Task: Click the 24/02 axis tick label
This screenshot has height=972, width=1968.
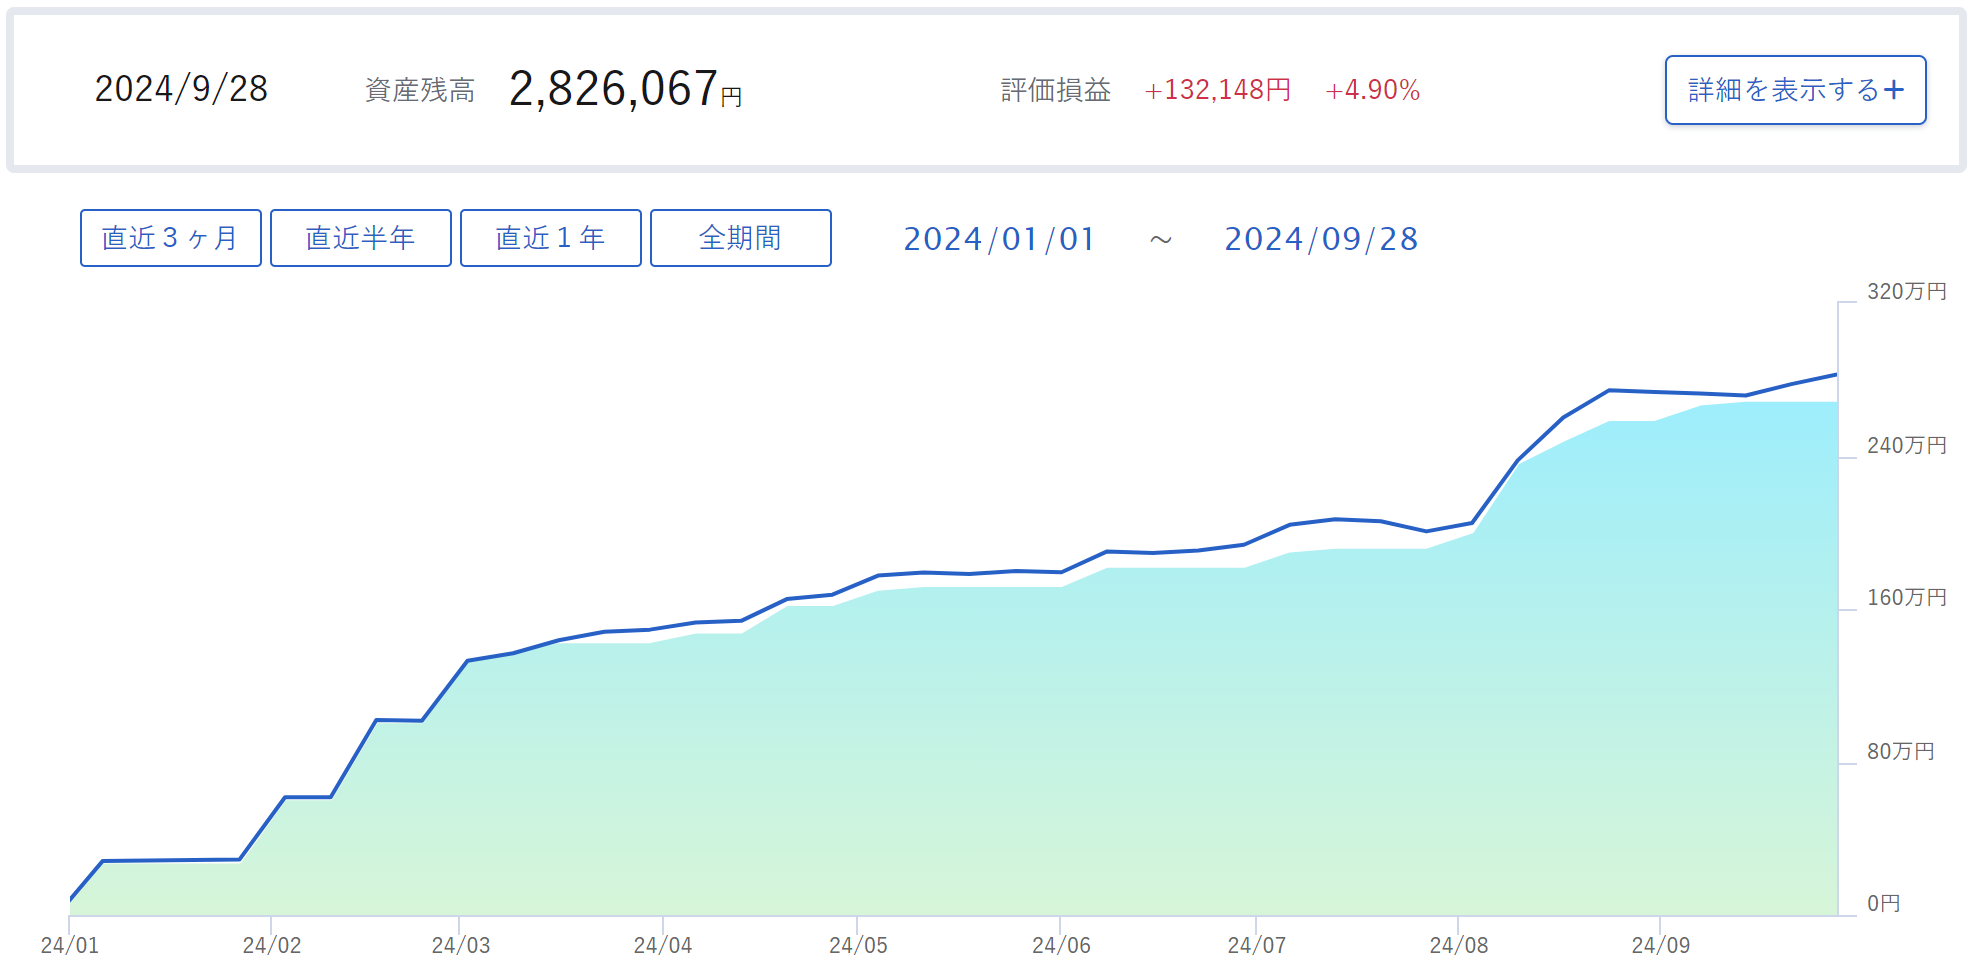Action: point(272,945)
